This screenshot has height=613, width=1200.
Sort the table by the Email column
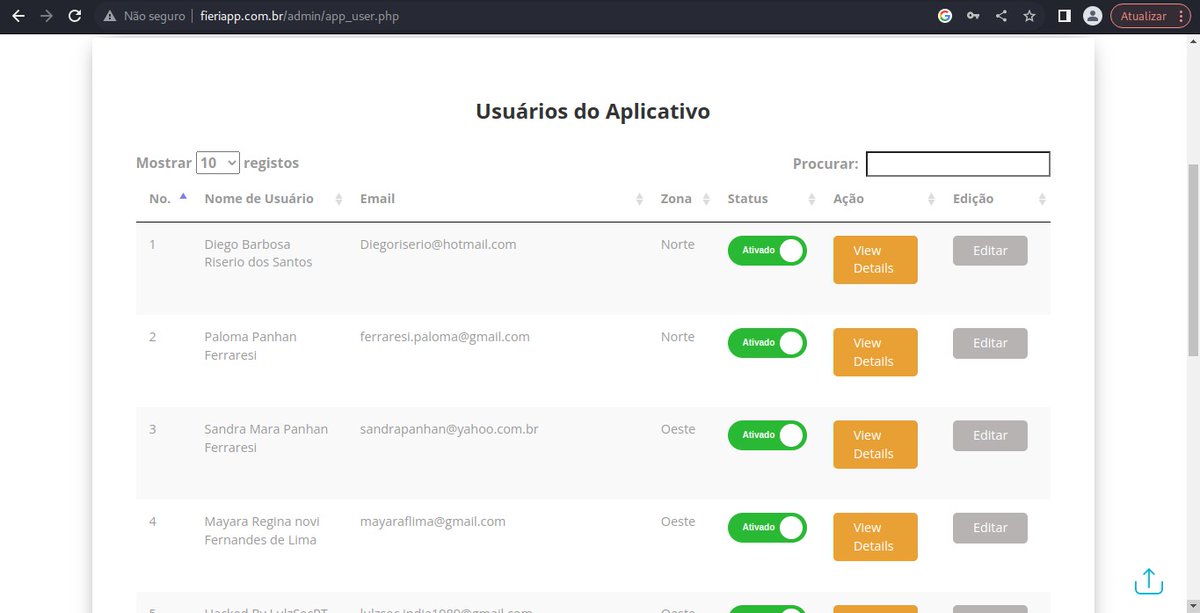500,199
